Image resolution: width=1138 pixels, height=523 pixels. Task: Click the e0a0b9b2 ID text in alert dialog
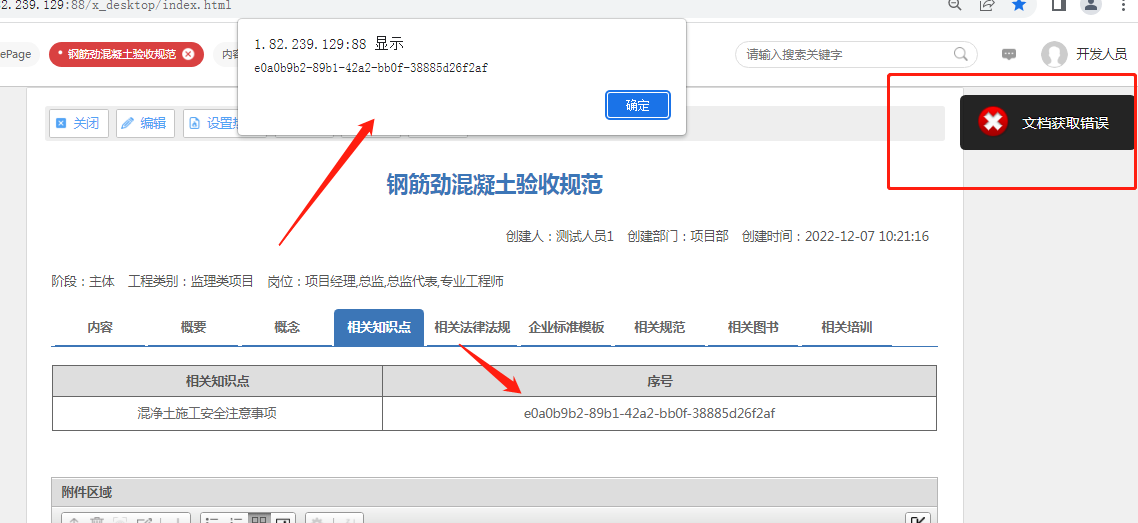point(371,68)
